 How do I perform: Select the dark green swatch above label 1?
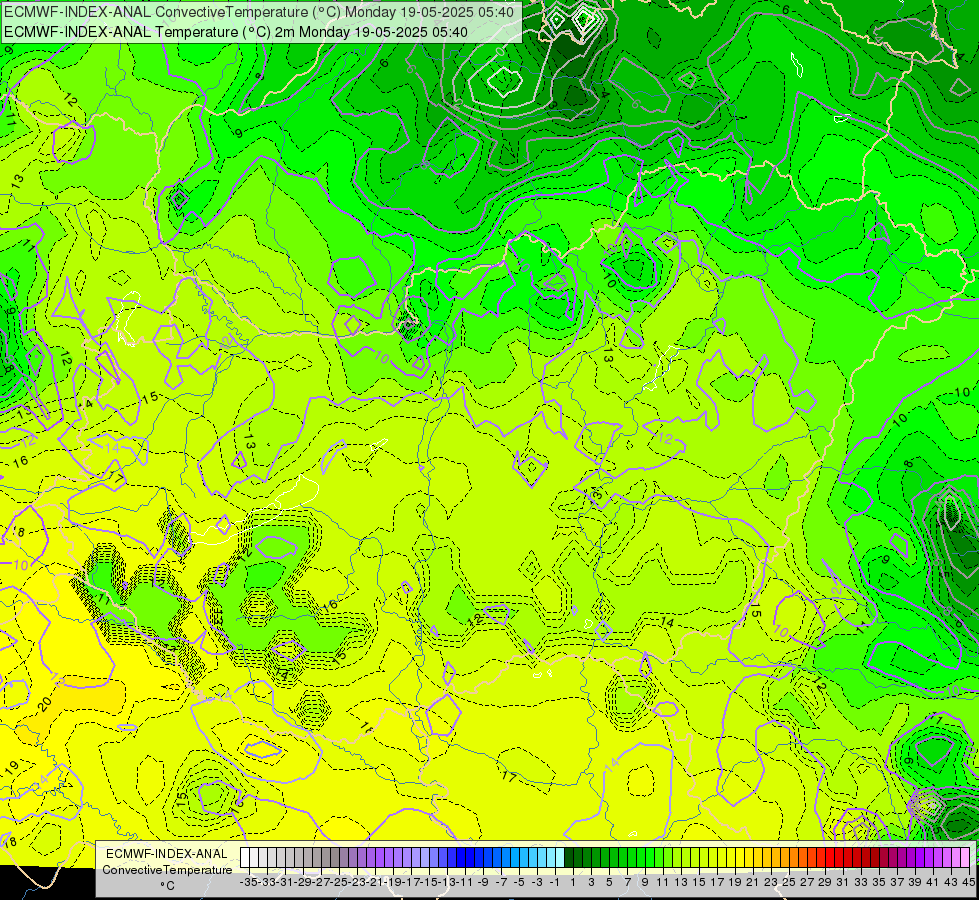pos(569,858)
